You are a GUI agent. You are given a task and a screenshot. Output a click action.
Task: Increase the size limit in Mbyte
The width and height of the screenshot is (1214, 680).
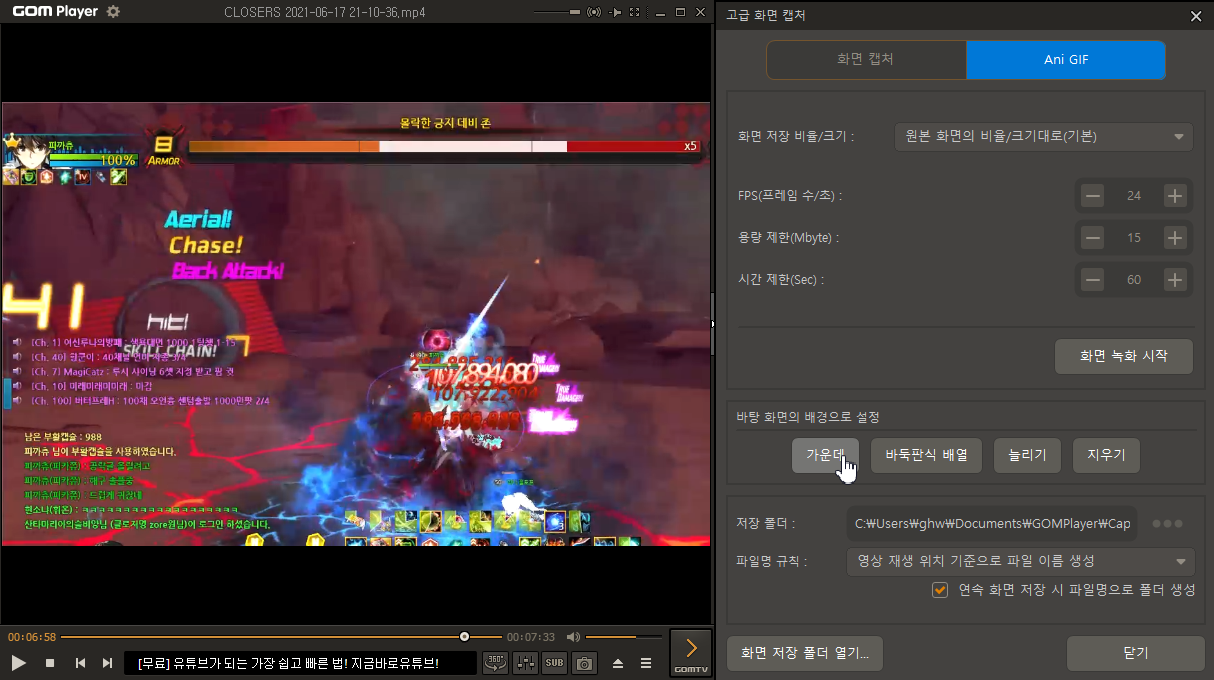pos(1175,238)
